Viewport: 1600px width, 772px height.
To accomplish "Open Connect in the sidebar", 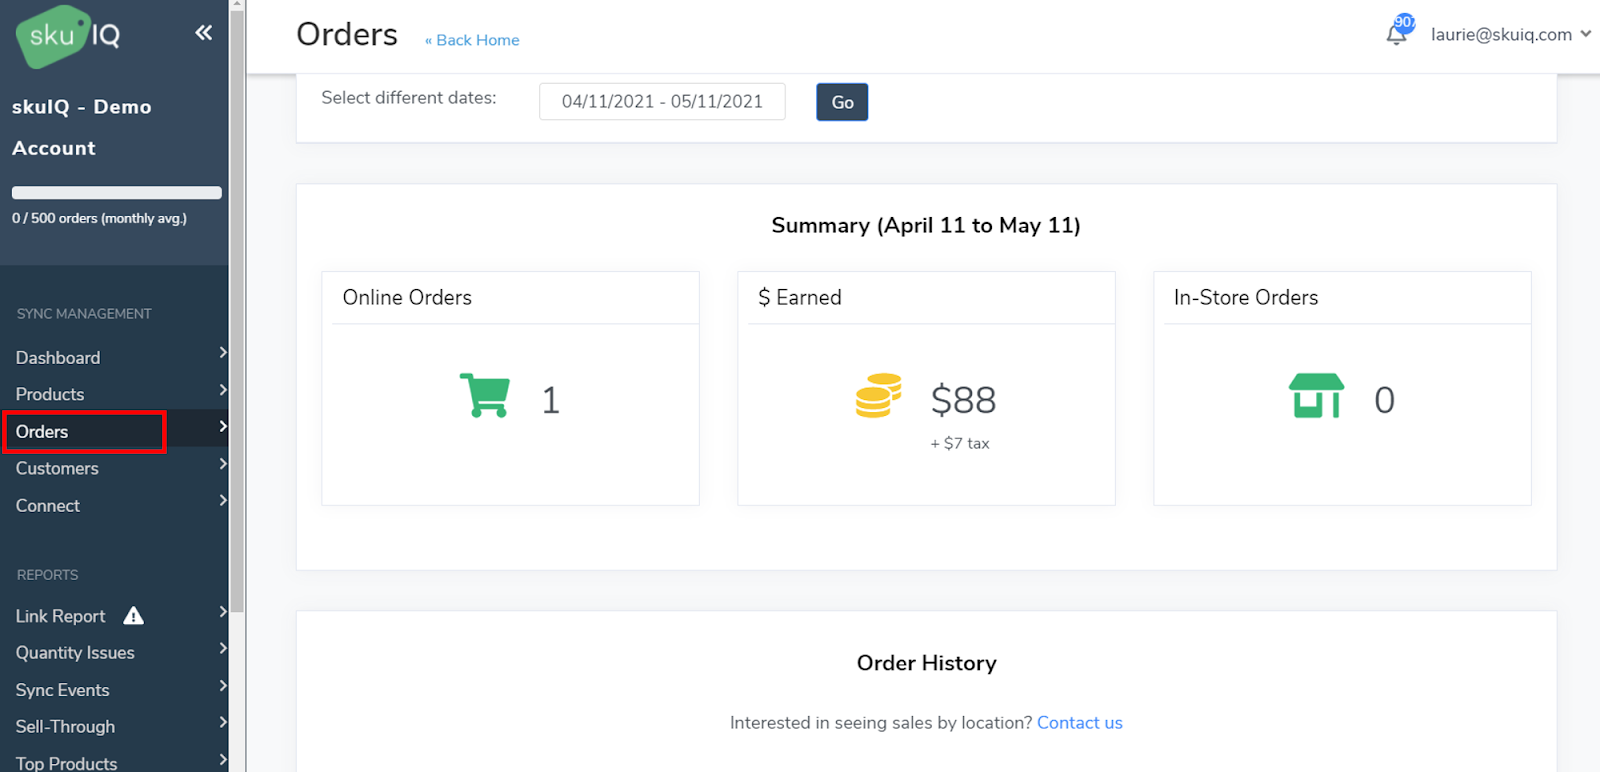I will point(48,506).
